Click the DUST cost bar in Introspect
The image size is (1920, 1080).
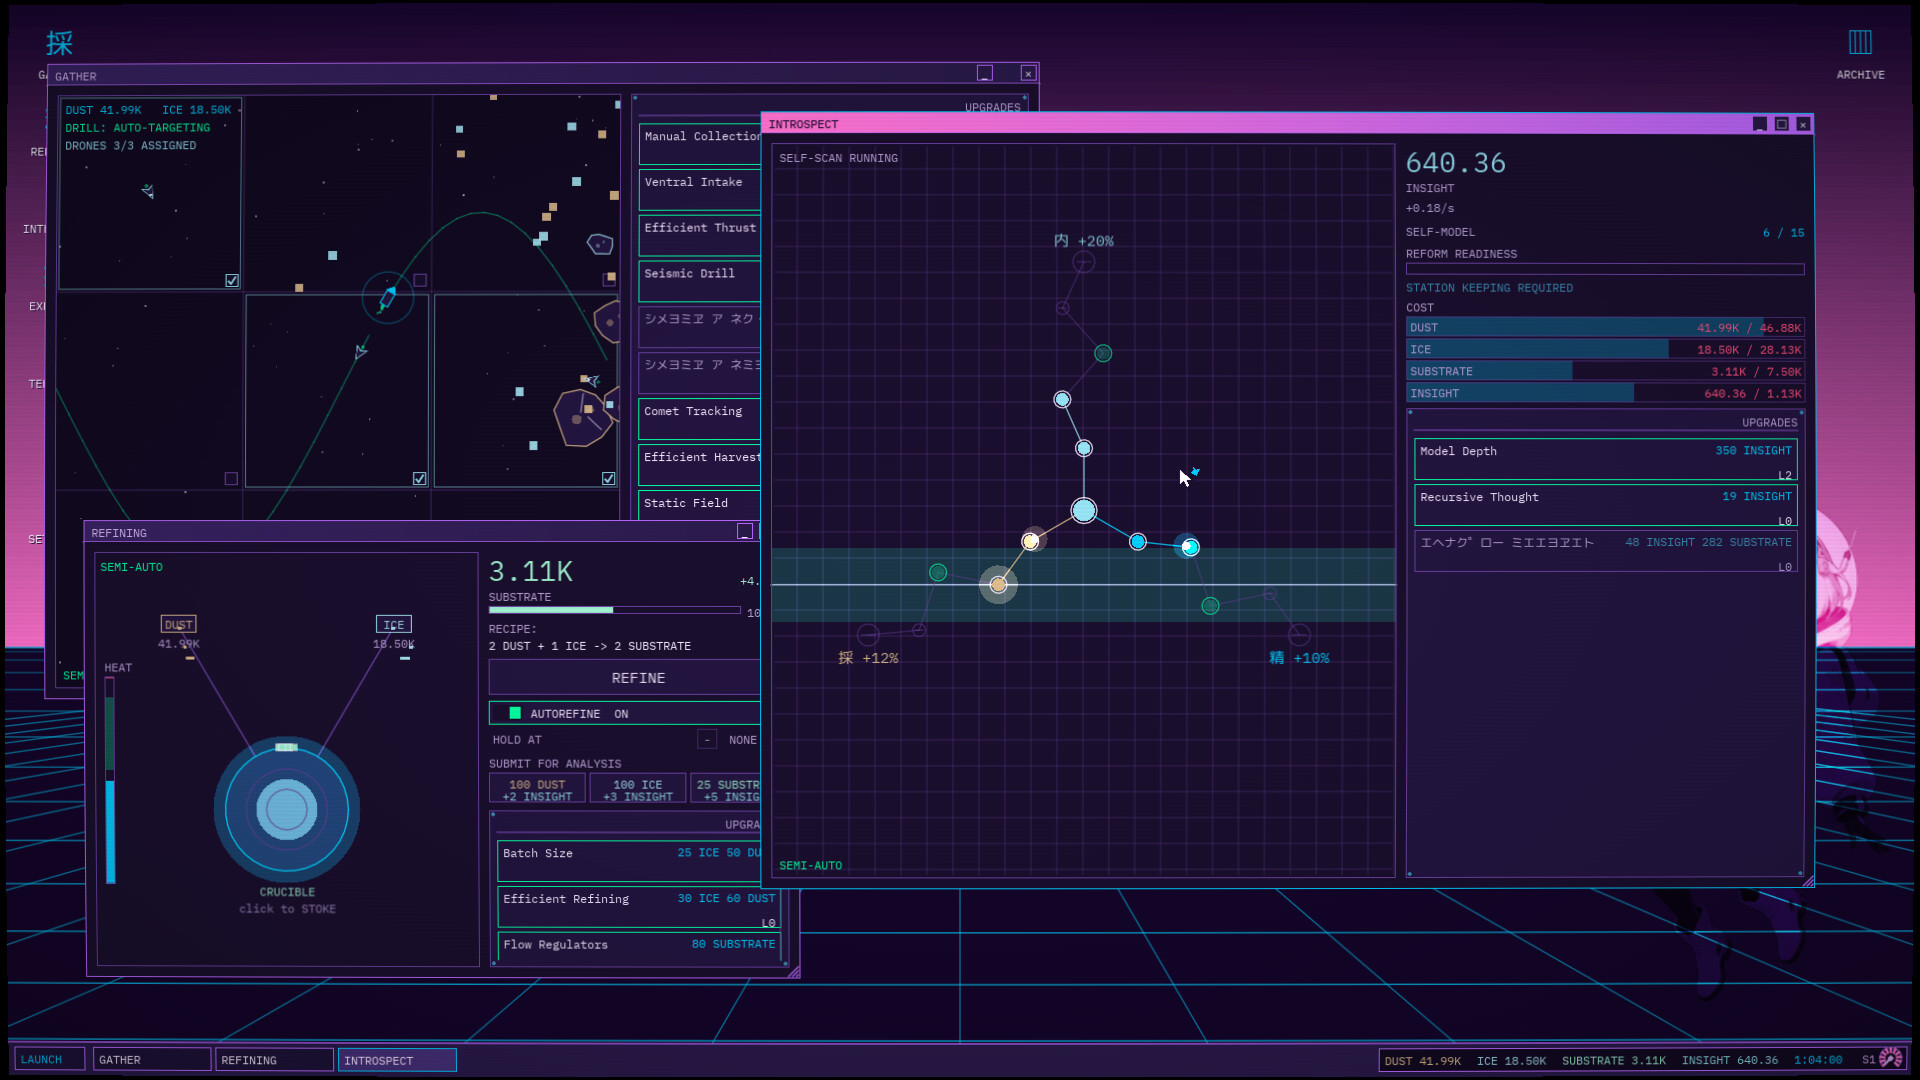coord(1605,328)
